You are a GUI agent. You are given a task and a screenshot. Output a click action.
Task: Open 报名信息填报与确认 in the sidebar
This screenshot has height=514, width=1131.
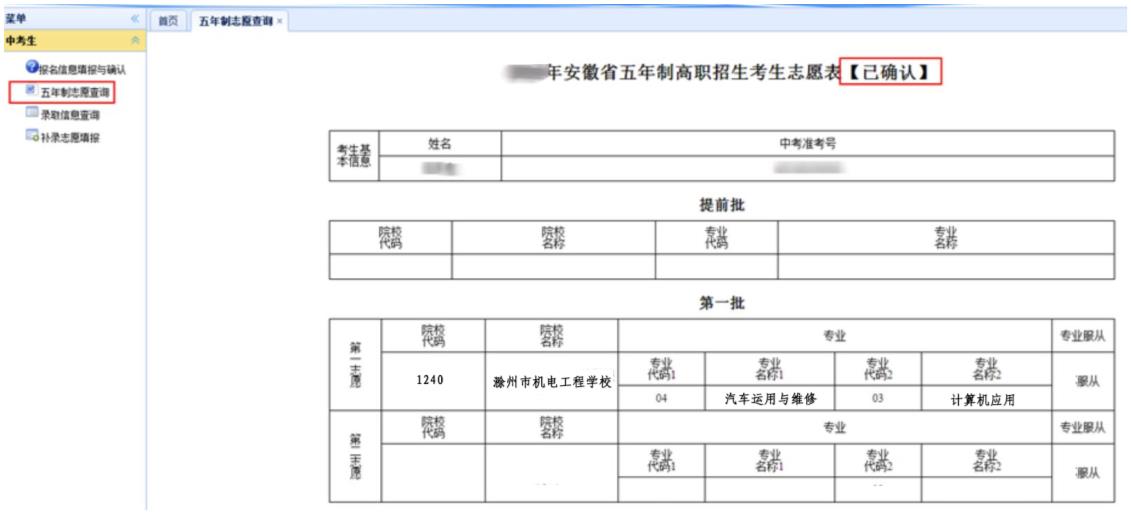82,69
